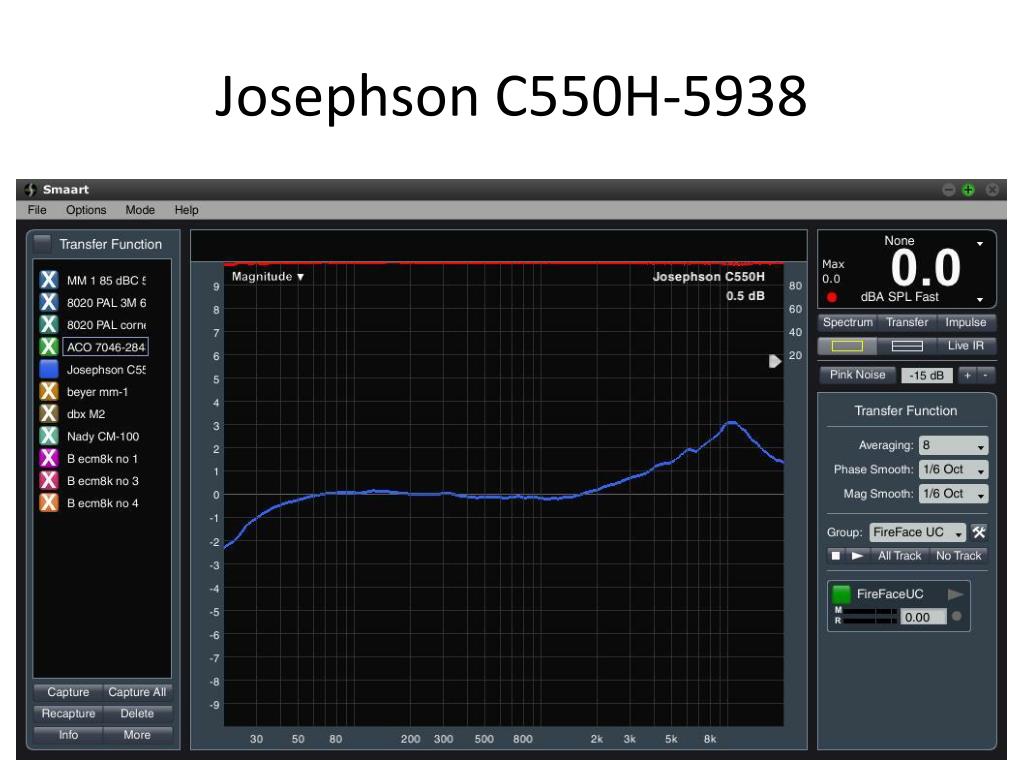Viewport: 1024px width, 768px height.
Task: Click the red SPL meter clip indicator
Action: (x=831, y=297)
